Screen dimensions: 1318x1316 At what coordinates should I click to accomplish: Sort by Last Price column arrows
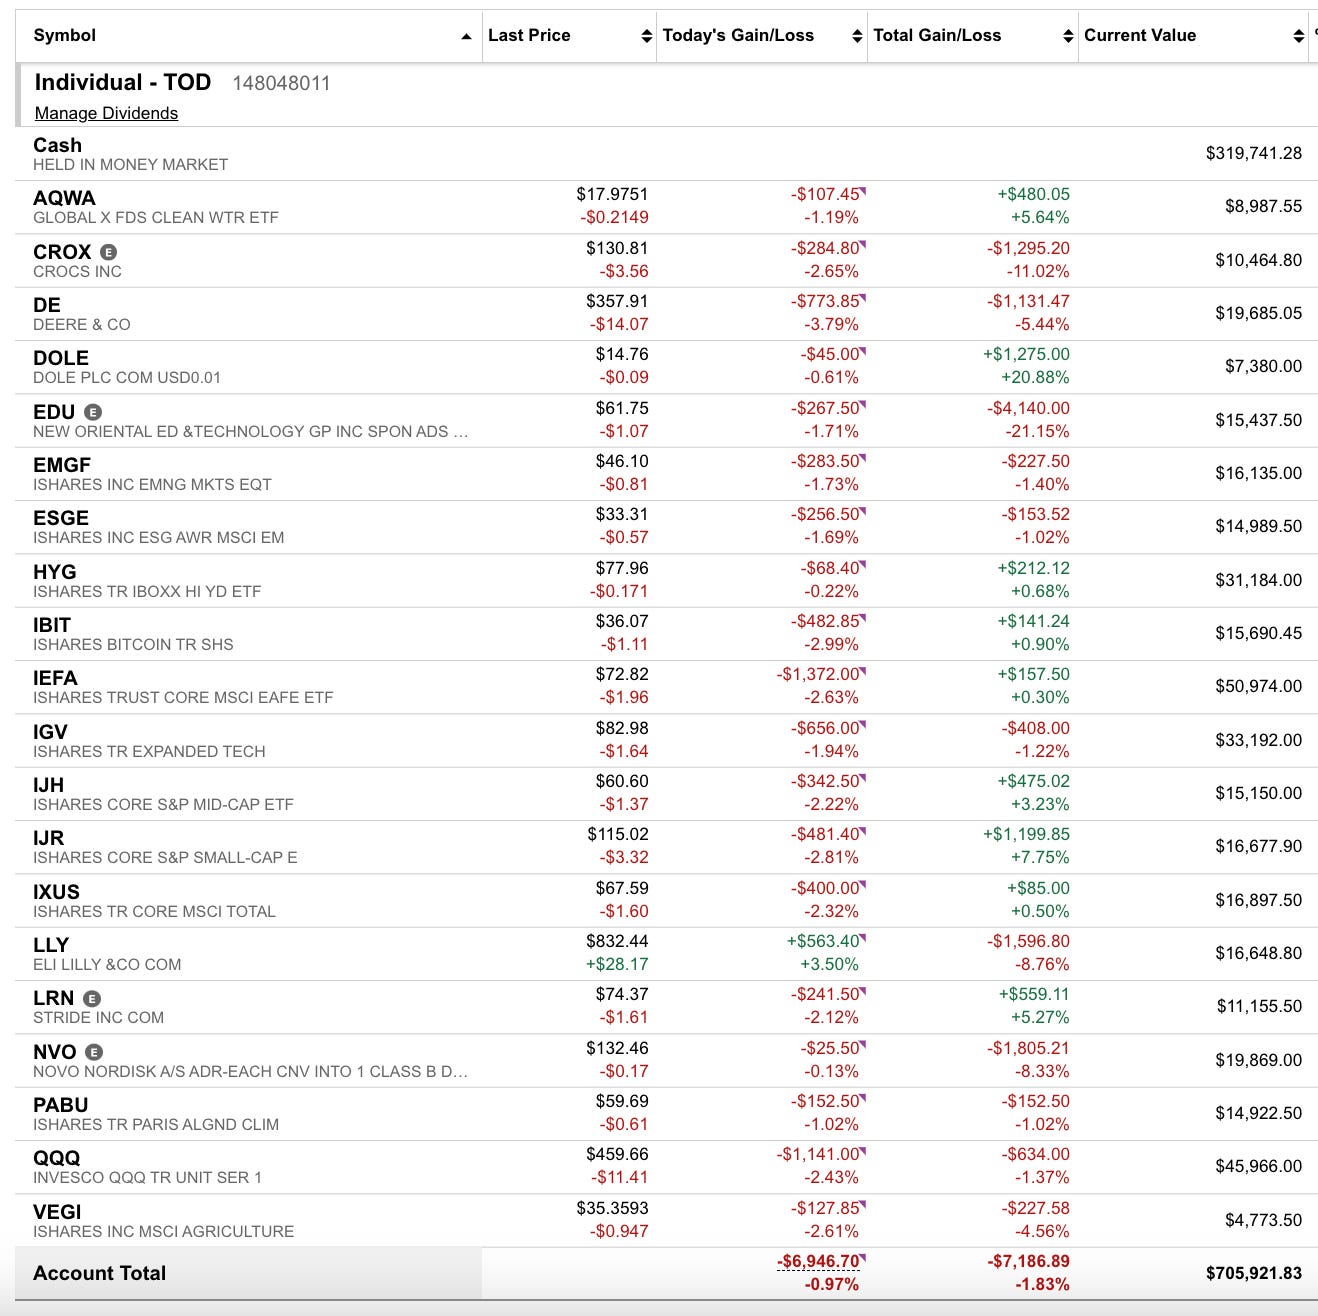click(x=646, y=36)
